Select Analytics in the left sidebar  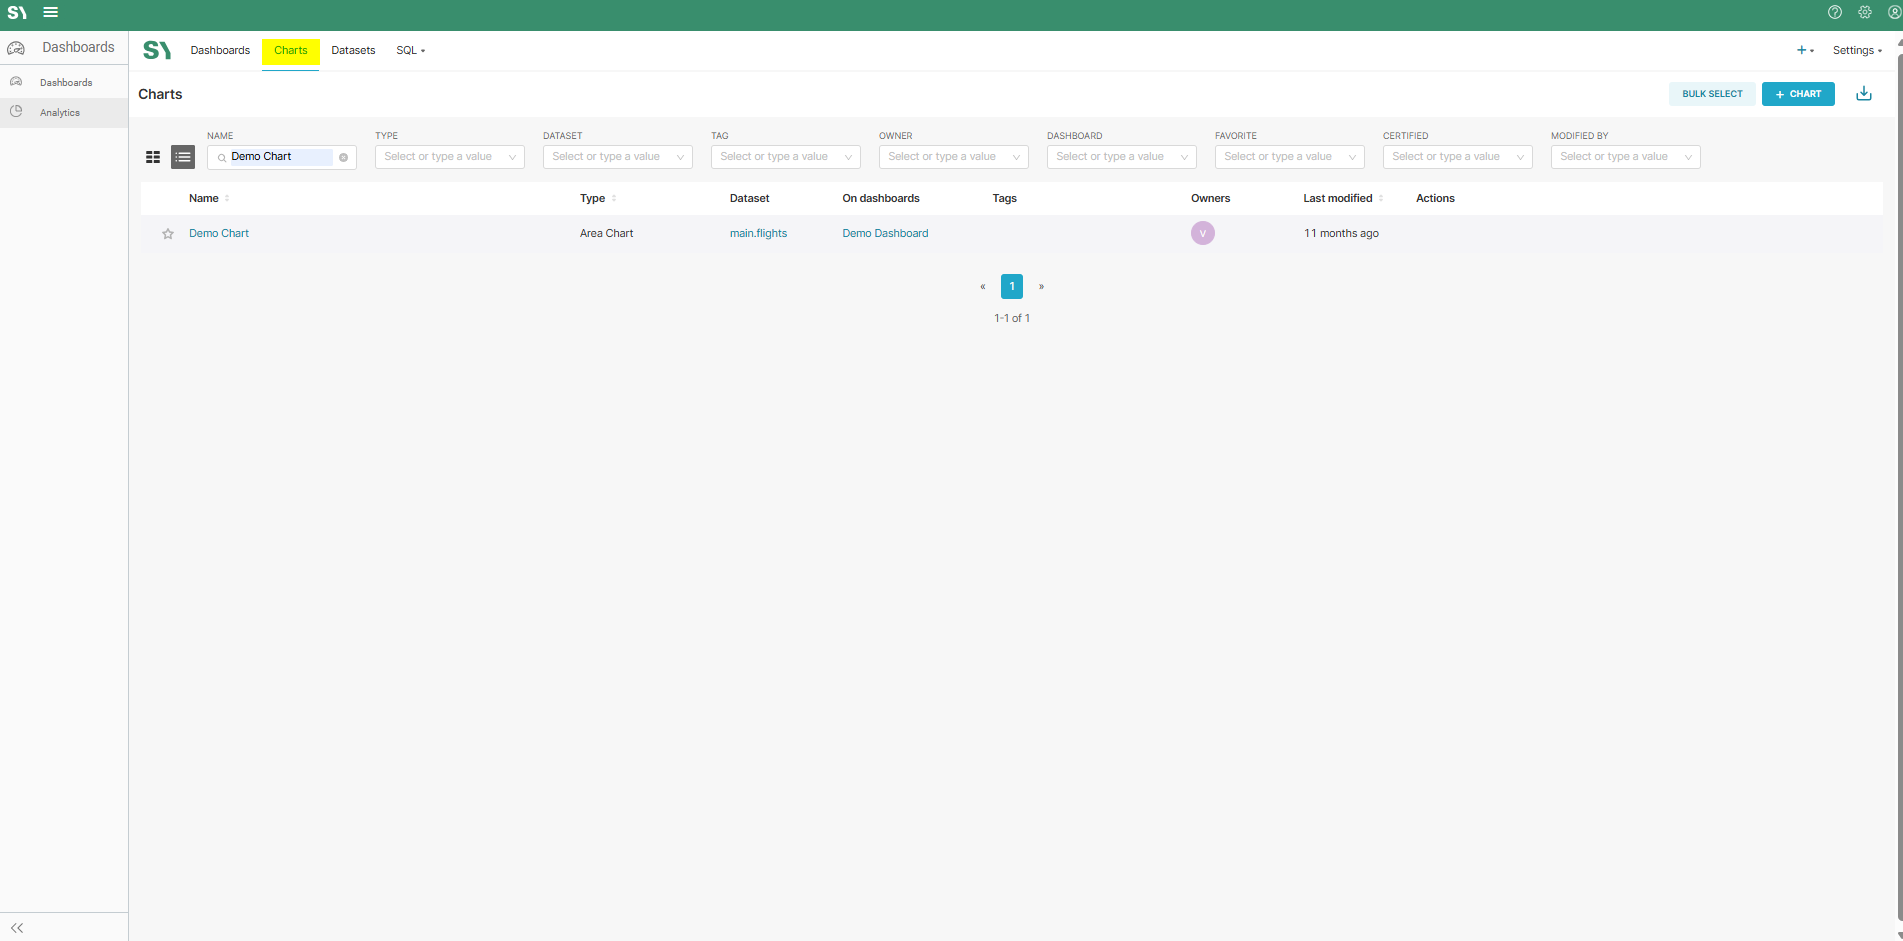60,113
